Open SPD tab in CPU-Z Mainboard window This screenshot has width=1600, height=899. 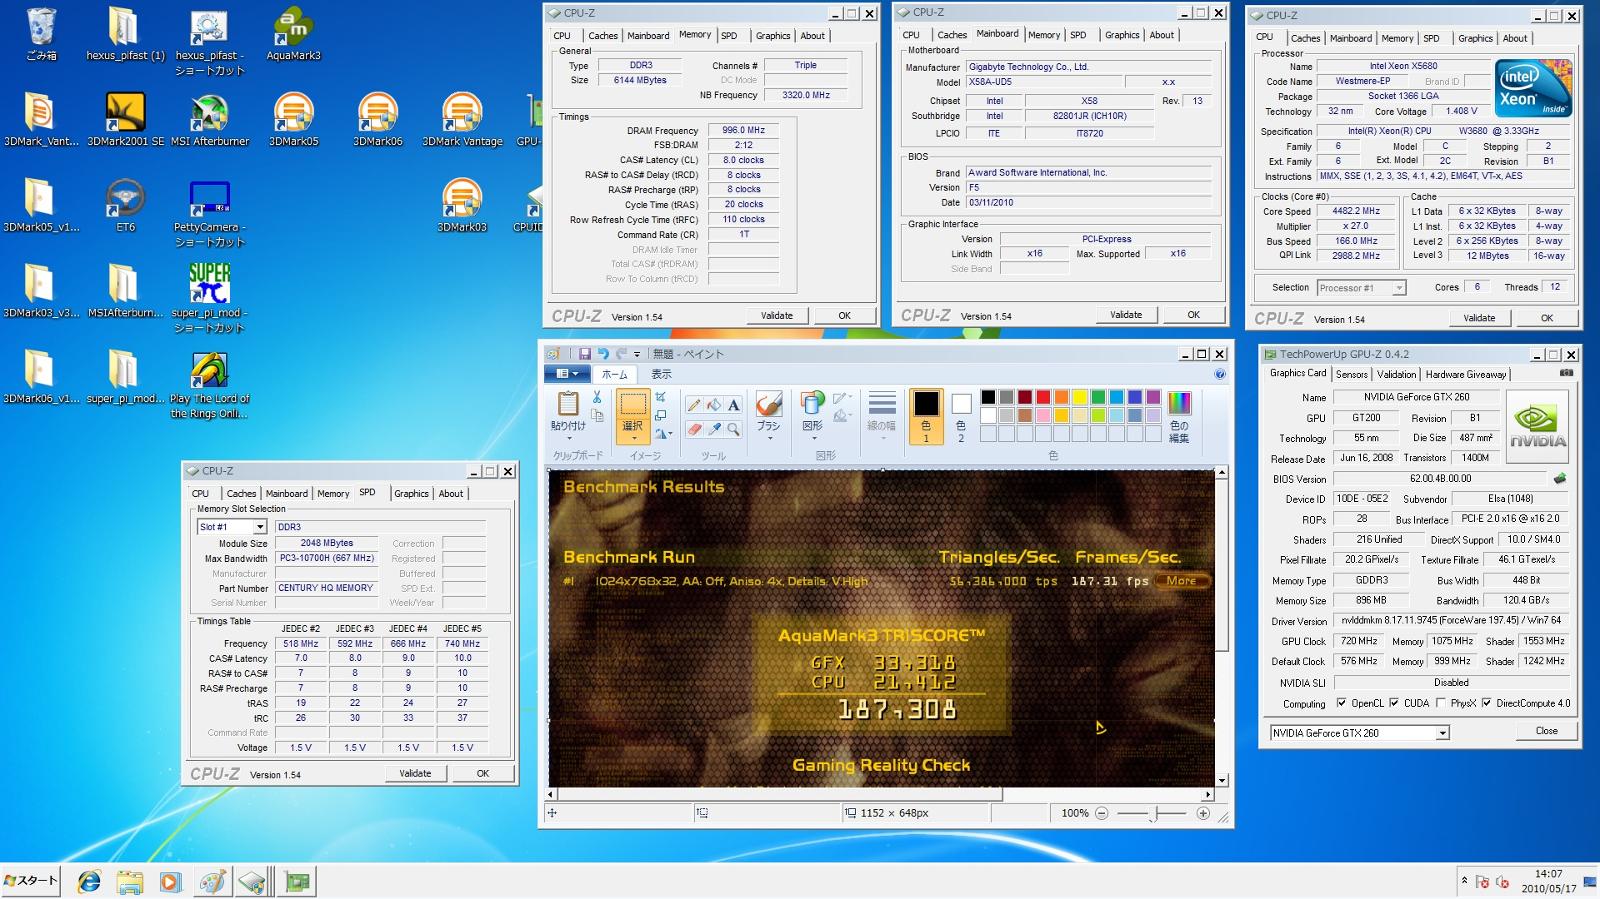coord(1078,35)
